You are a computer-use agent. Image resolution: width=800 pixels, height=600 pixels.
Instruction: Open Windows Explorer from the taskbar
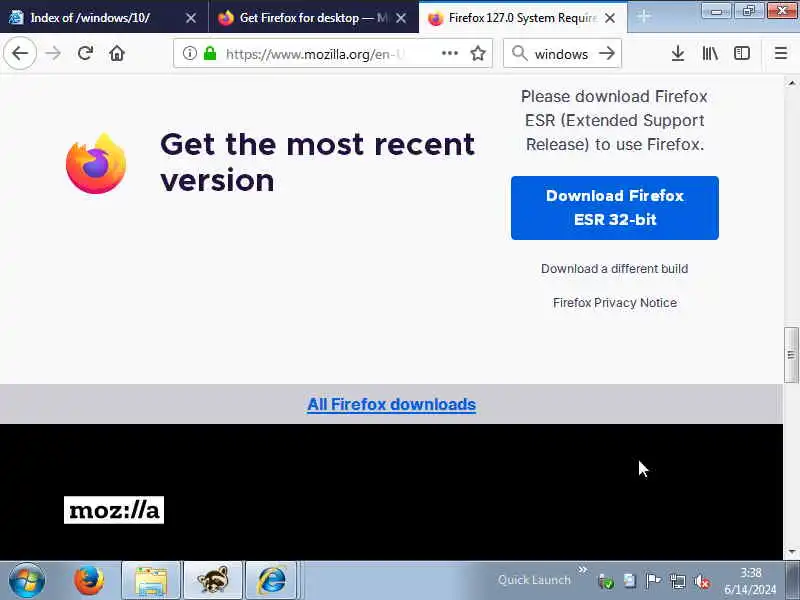coord(151,581)
